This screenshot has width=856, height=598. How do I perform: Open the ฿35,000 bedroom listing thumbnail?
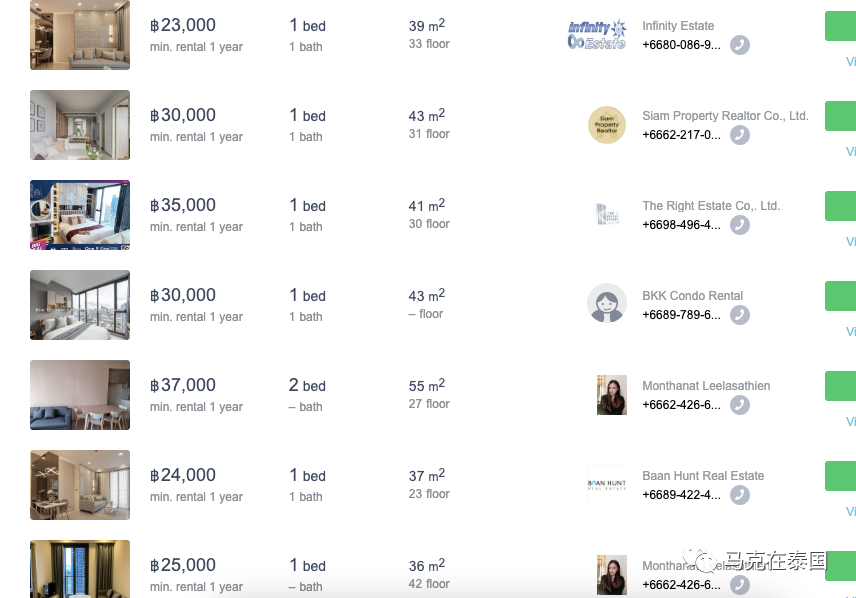coord(80,215)
